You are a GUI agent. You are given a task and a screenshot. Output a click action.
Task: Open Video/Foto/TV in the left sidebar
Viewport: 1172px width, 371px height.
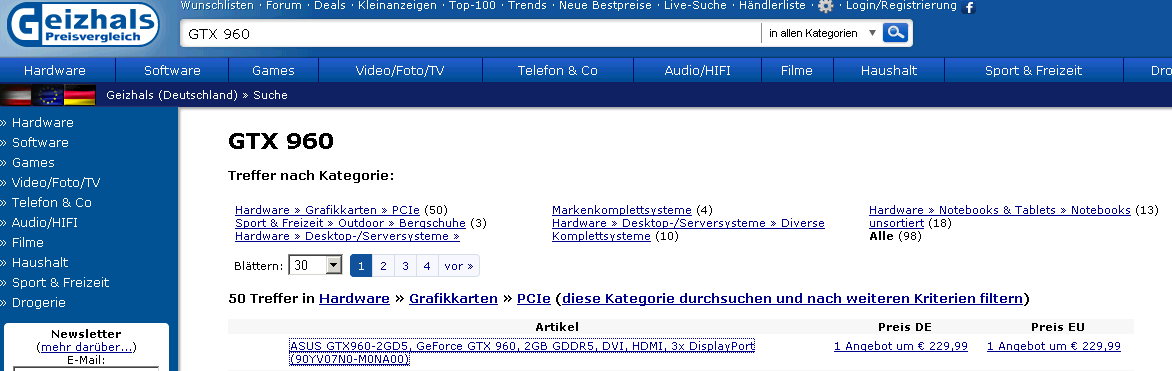click(55, 183)
